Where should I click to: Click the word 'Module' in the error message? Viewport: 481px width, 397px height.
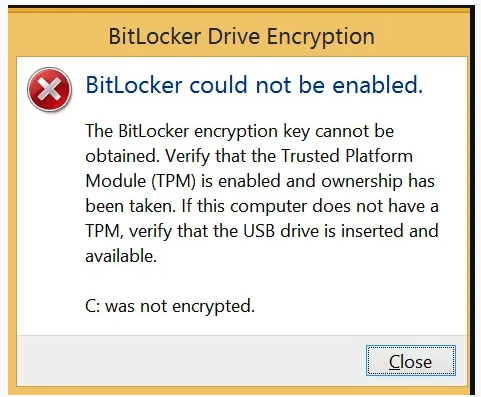(x=116, y=181)
